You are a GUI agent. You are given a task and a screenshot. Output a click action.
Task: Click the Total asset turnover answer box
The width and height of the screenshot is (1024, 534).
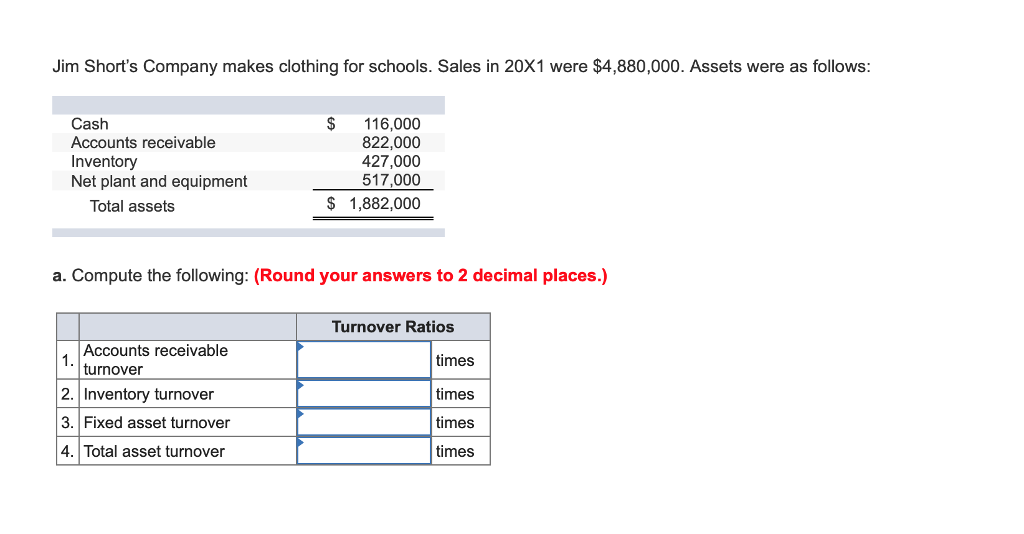(364, 451)
